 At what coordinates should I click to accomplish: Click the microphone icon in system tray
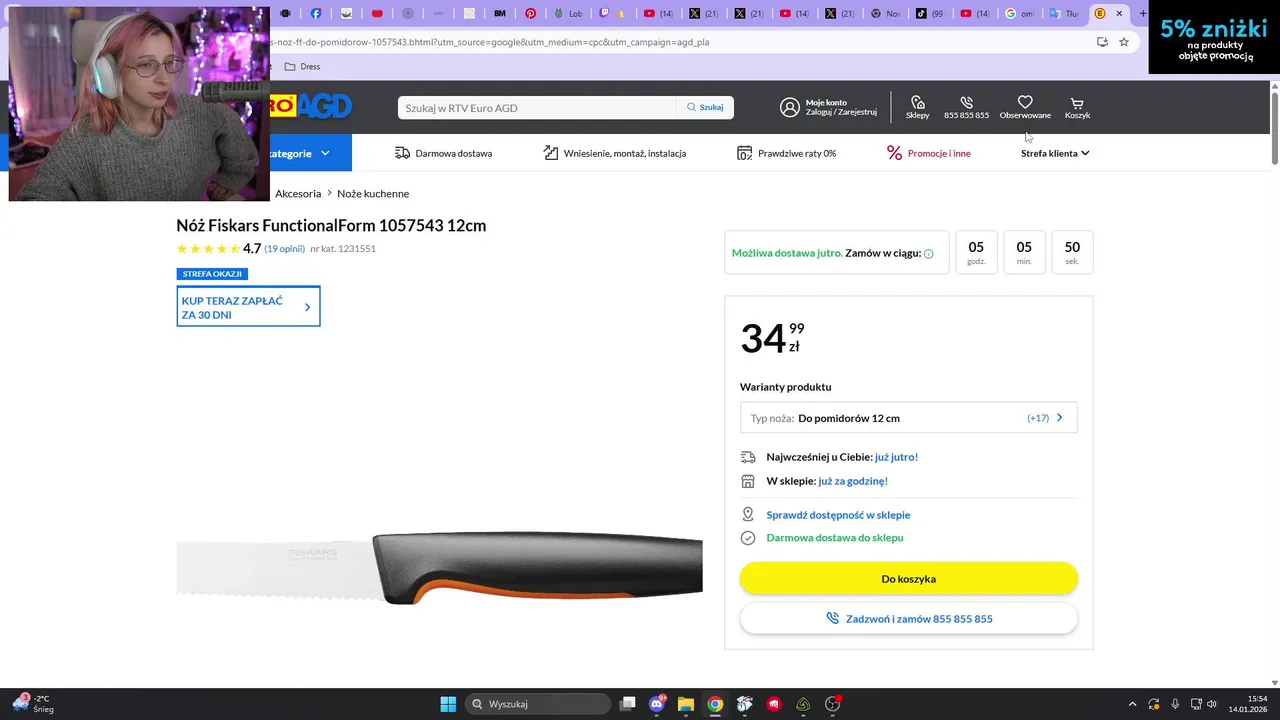(1175, 704)
